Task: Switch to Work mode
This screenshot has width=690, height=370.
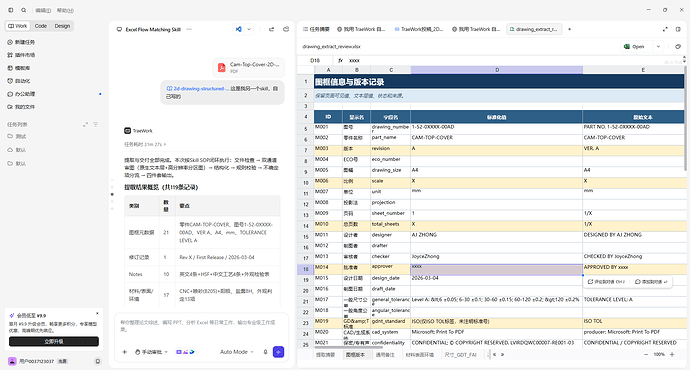Action: (18, 26)
